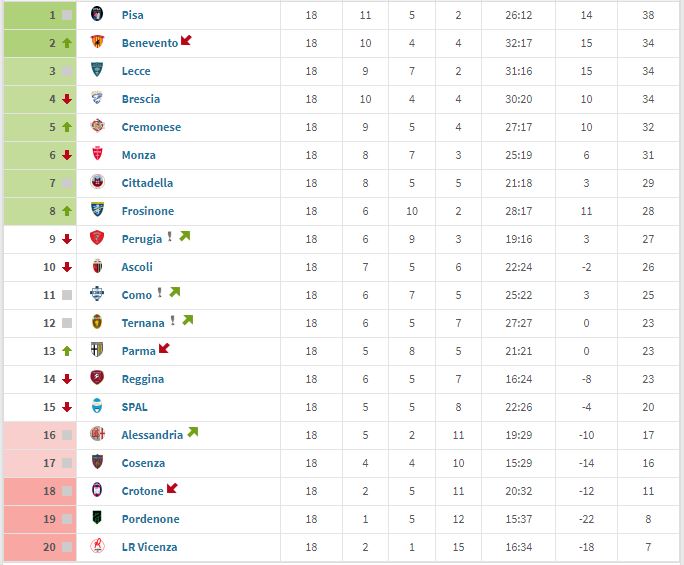Click red downward arrow beside Benevento name

(186, 41)
